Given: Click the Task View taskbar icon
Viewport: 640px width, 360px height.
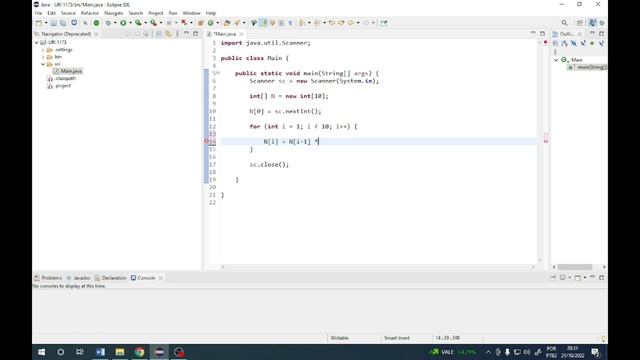Looking at the screenshot, I should (80, 352).
